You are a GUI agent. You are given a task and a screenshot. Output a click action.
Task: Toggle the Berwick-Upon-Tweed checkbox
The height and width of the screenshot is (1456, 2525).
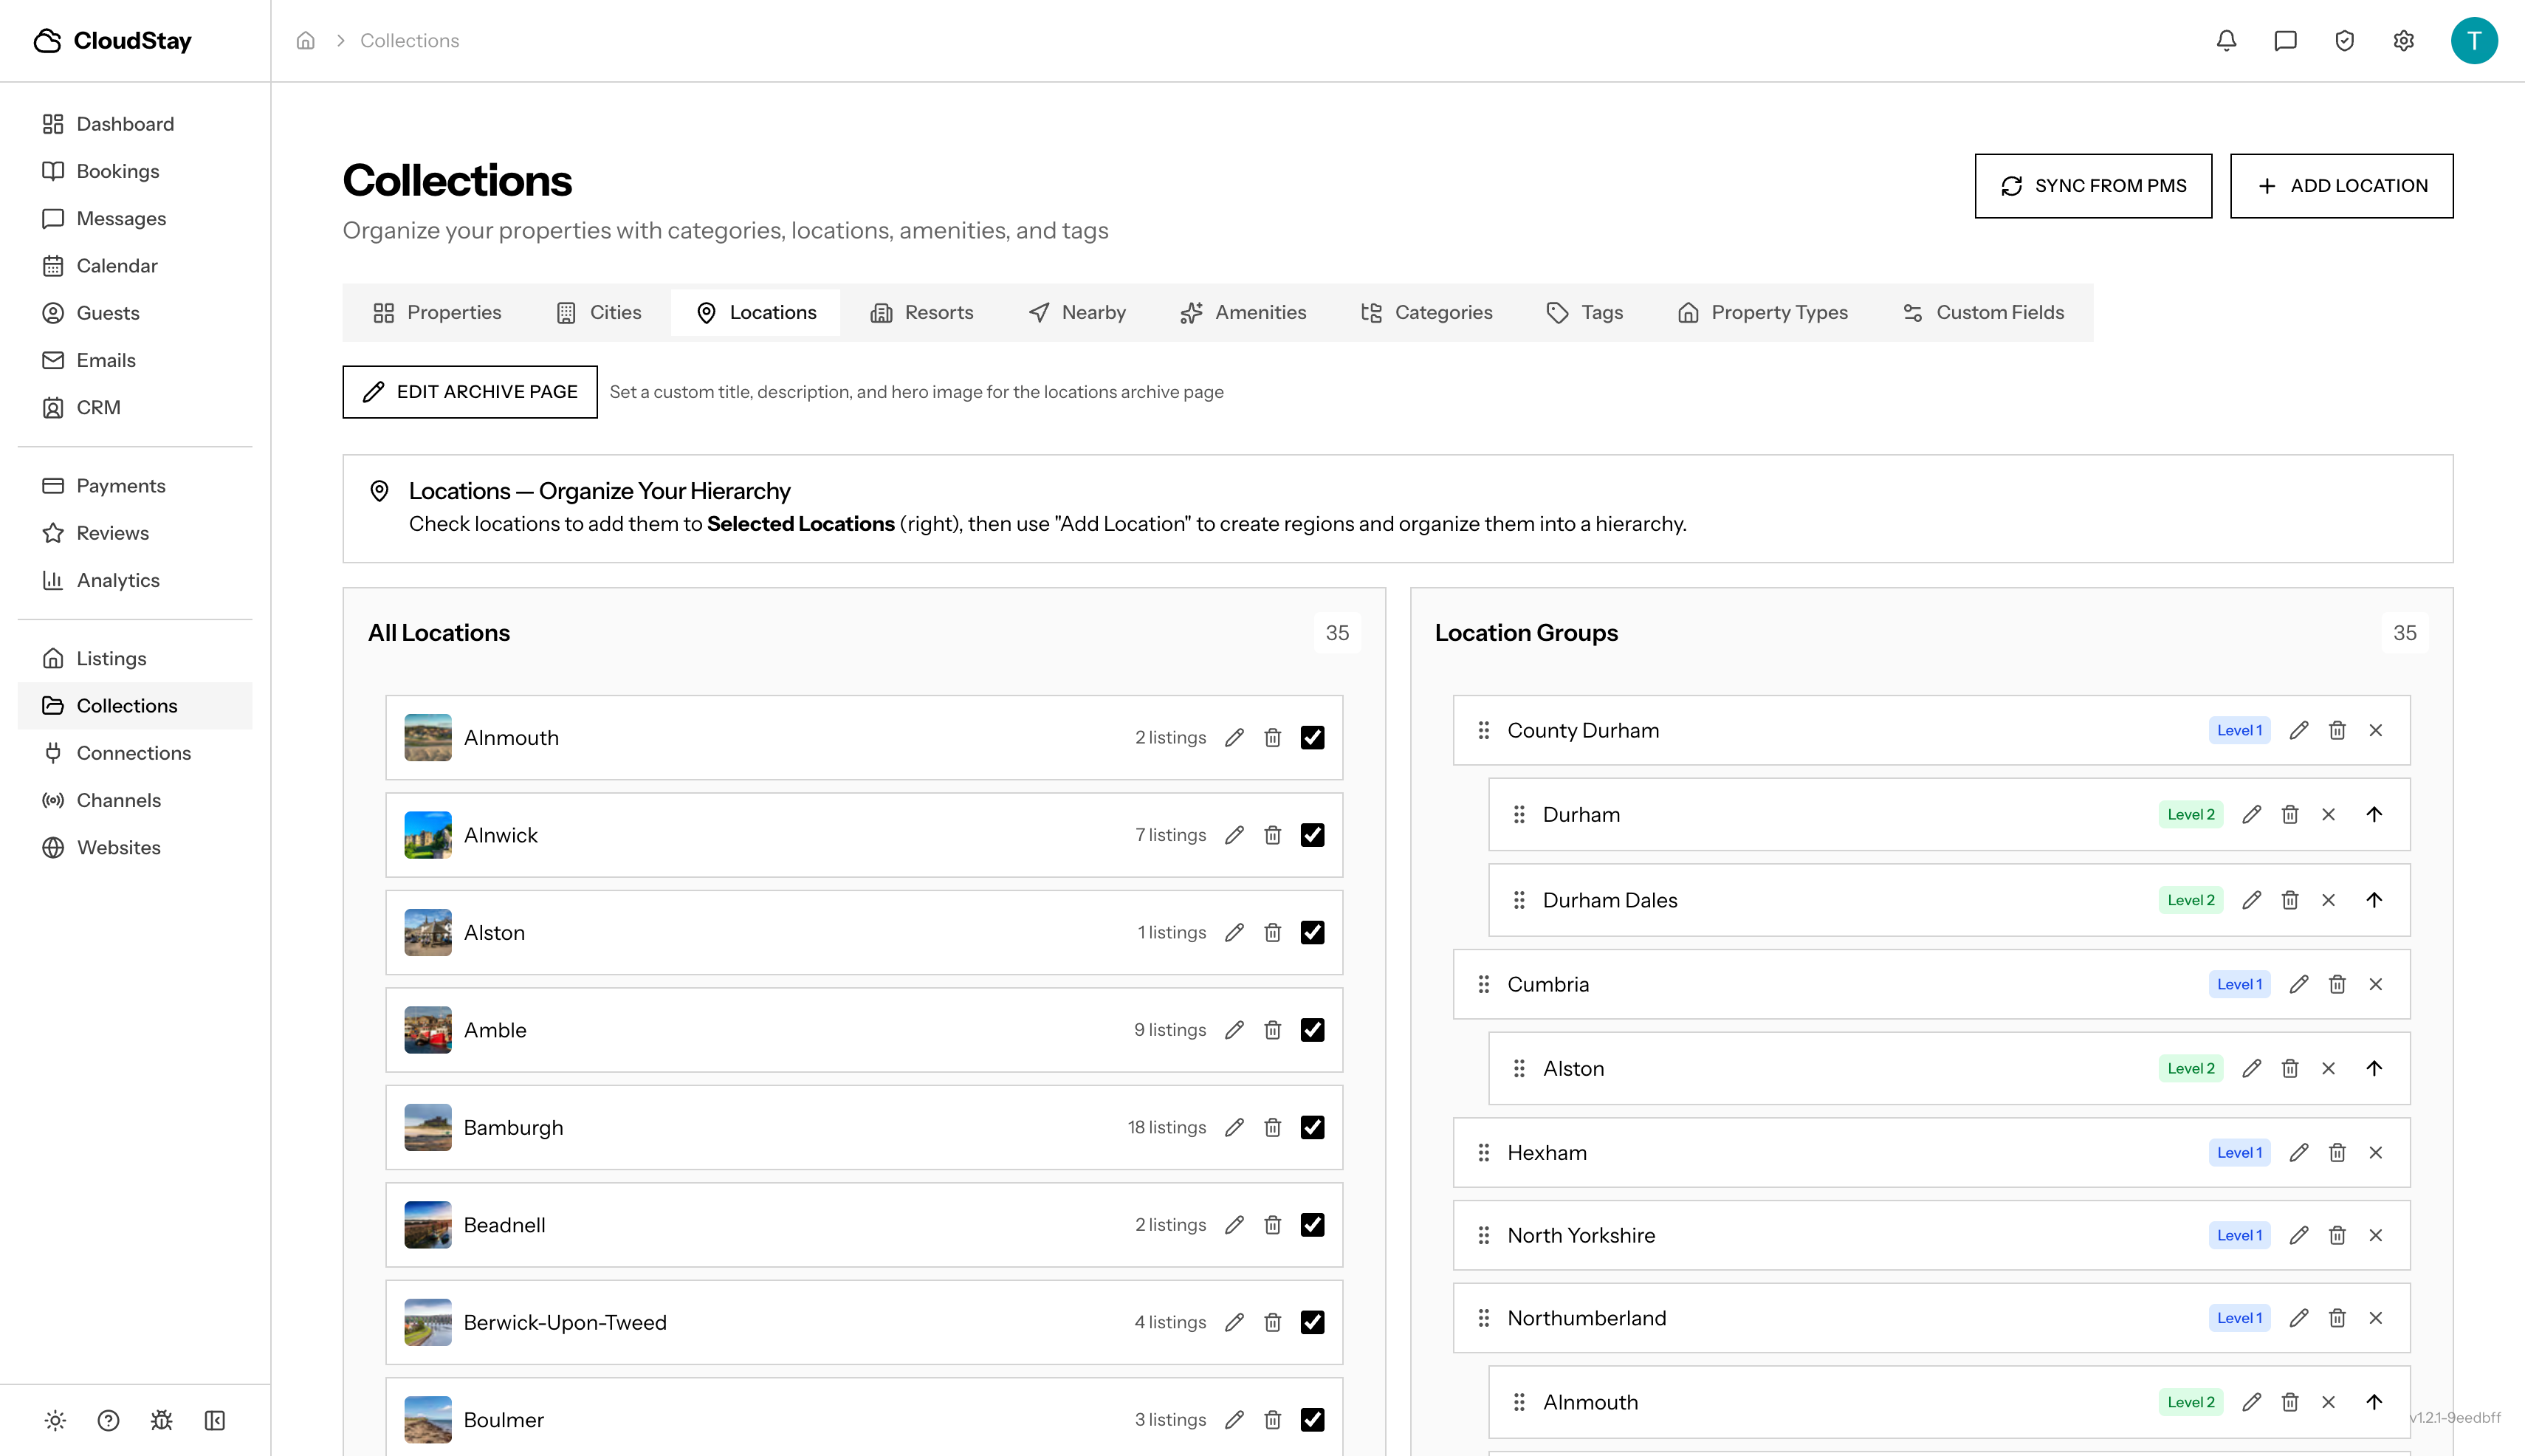[x=1312, y=1322]
